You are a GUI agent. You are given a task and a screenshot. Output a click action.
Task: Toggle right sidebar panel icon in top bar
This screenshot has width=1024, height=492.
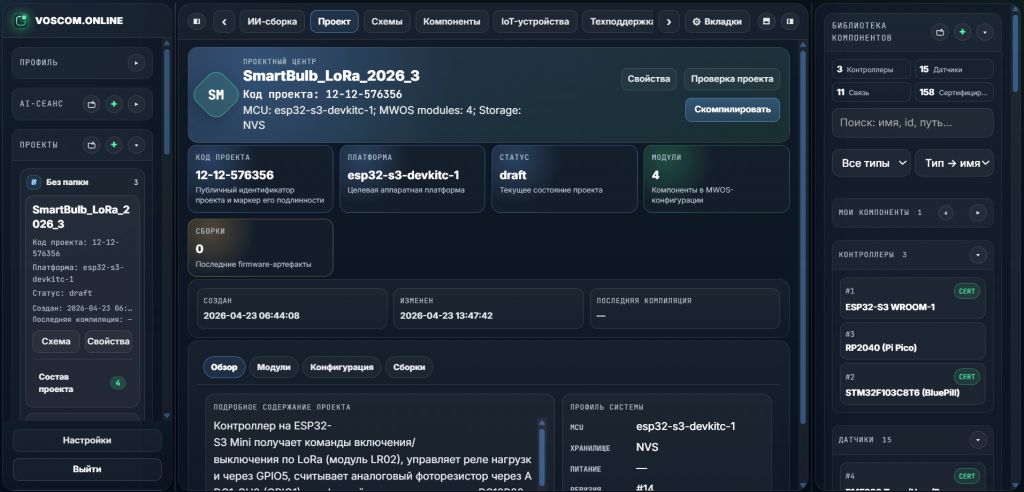tap(790, 22)
